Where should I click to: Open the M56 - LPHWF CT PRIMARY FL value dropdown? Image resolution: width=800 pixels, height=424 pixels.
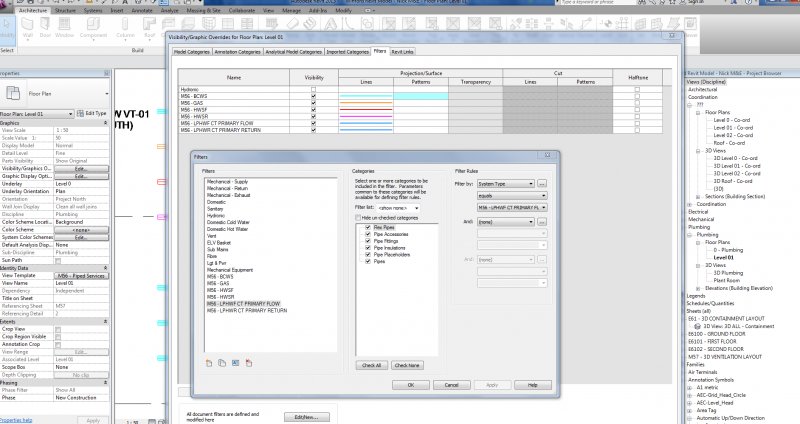[x=512, y=208]
